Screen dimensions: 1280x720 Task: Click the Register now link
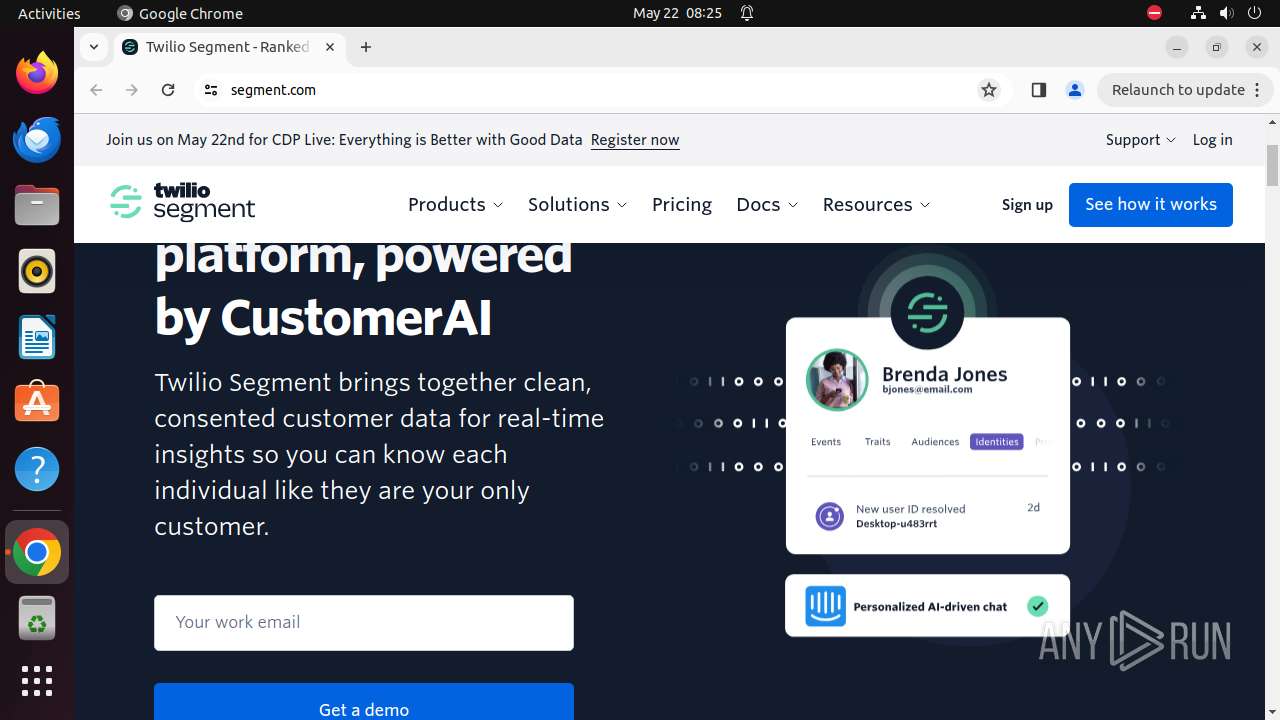tap(635, 140)
